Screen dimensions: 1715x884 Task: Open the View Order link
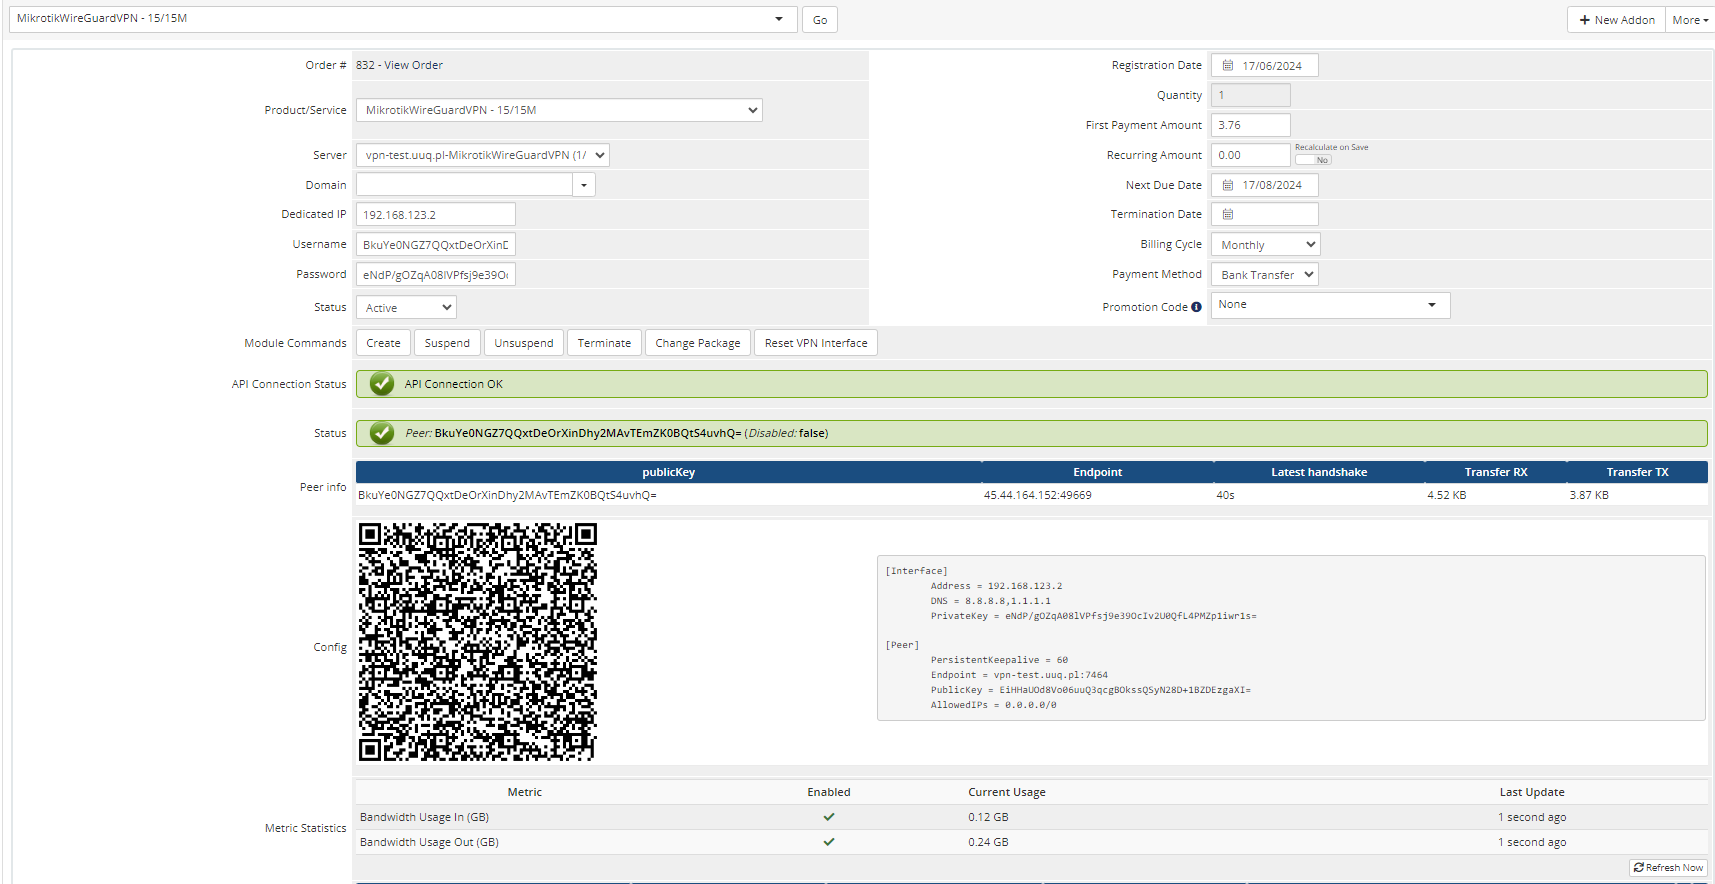point(413,65)
